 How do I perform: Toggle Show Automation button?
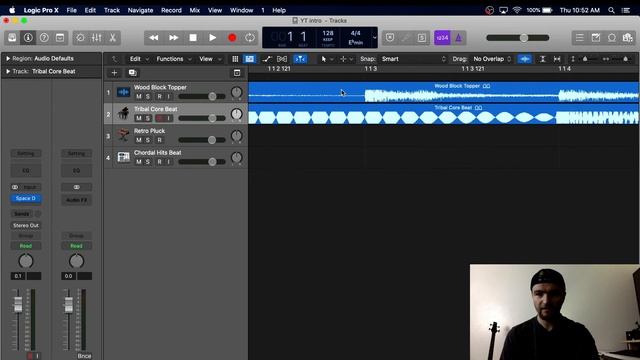point(267,59)
